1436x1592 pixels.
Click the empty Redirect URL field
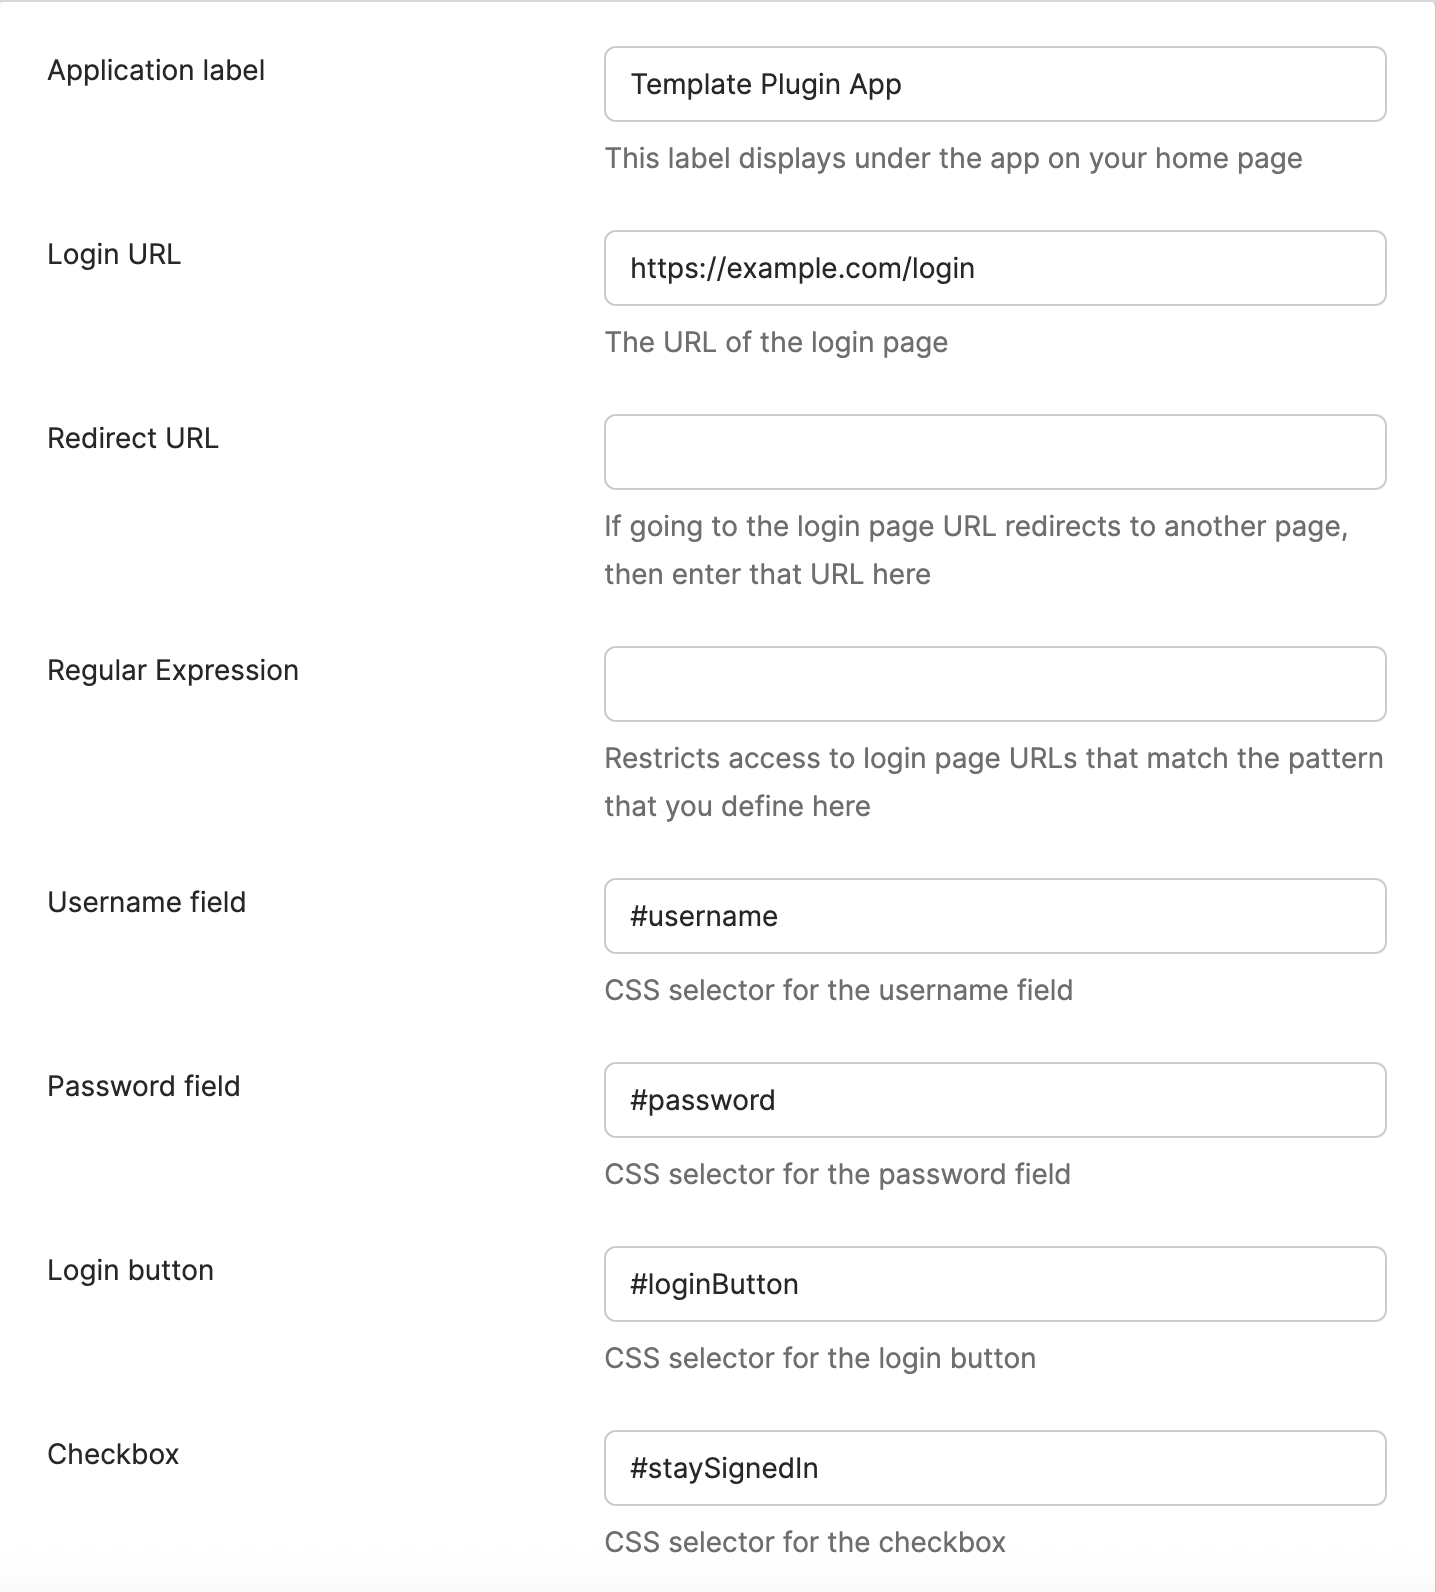pyautogui.click(x=994, y=451)
